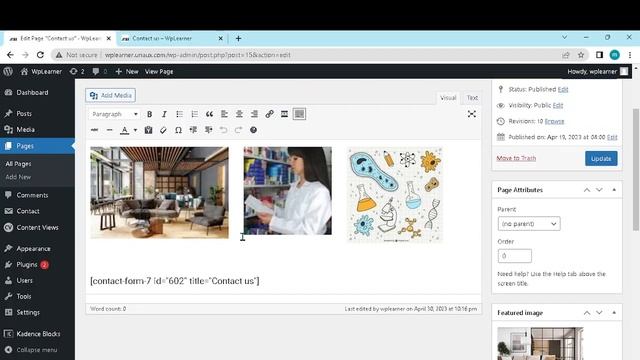The image size is (640, 360).
Task: Align text center
Action: (x=239, y=114)
